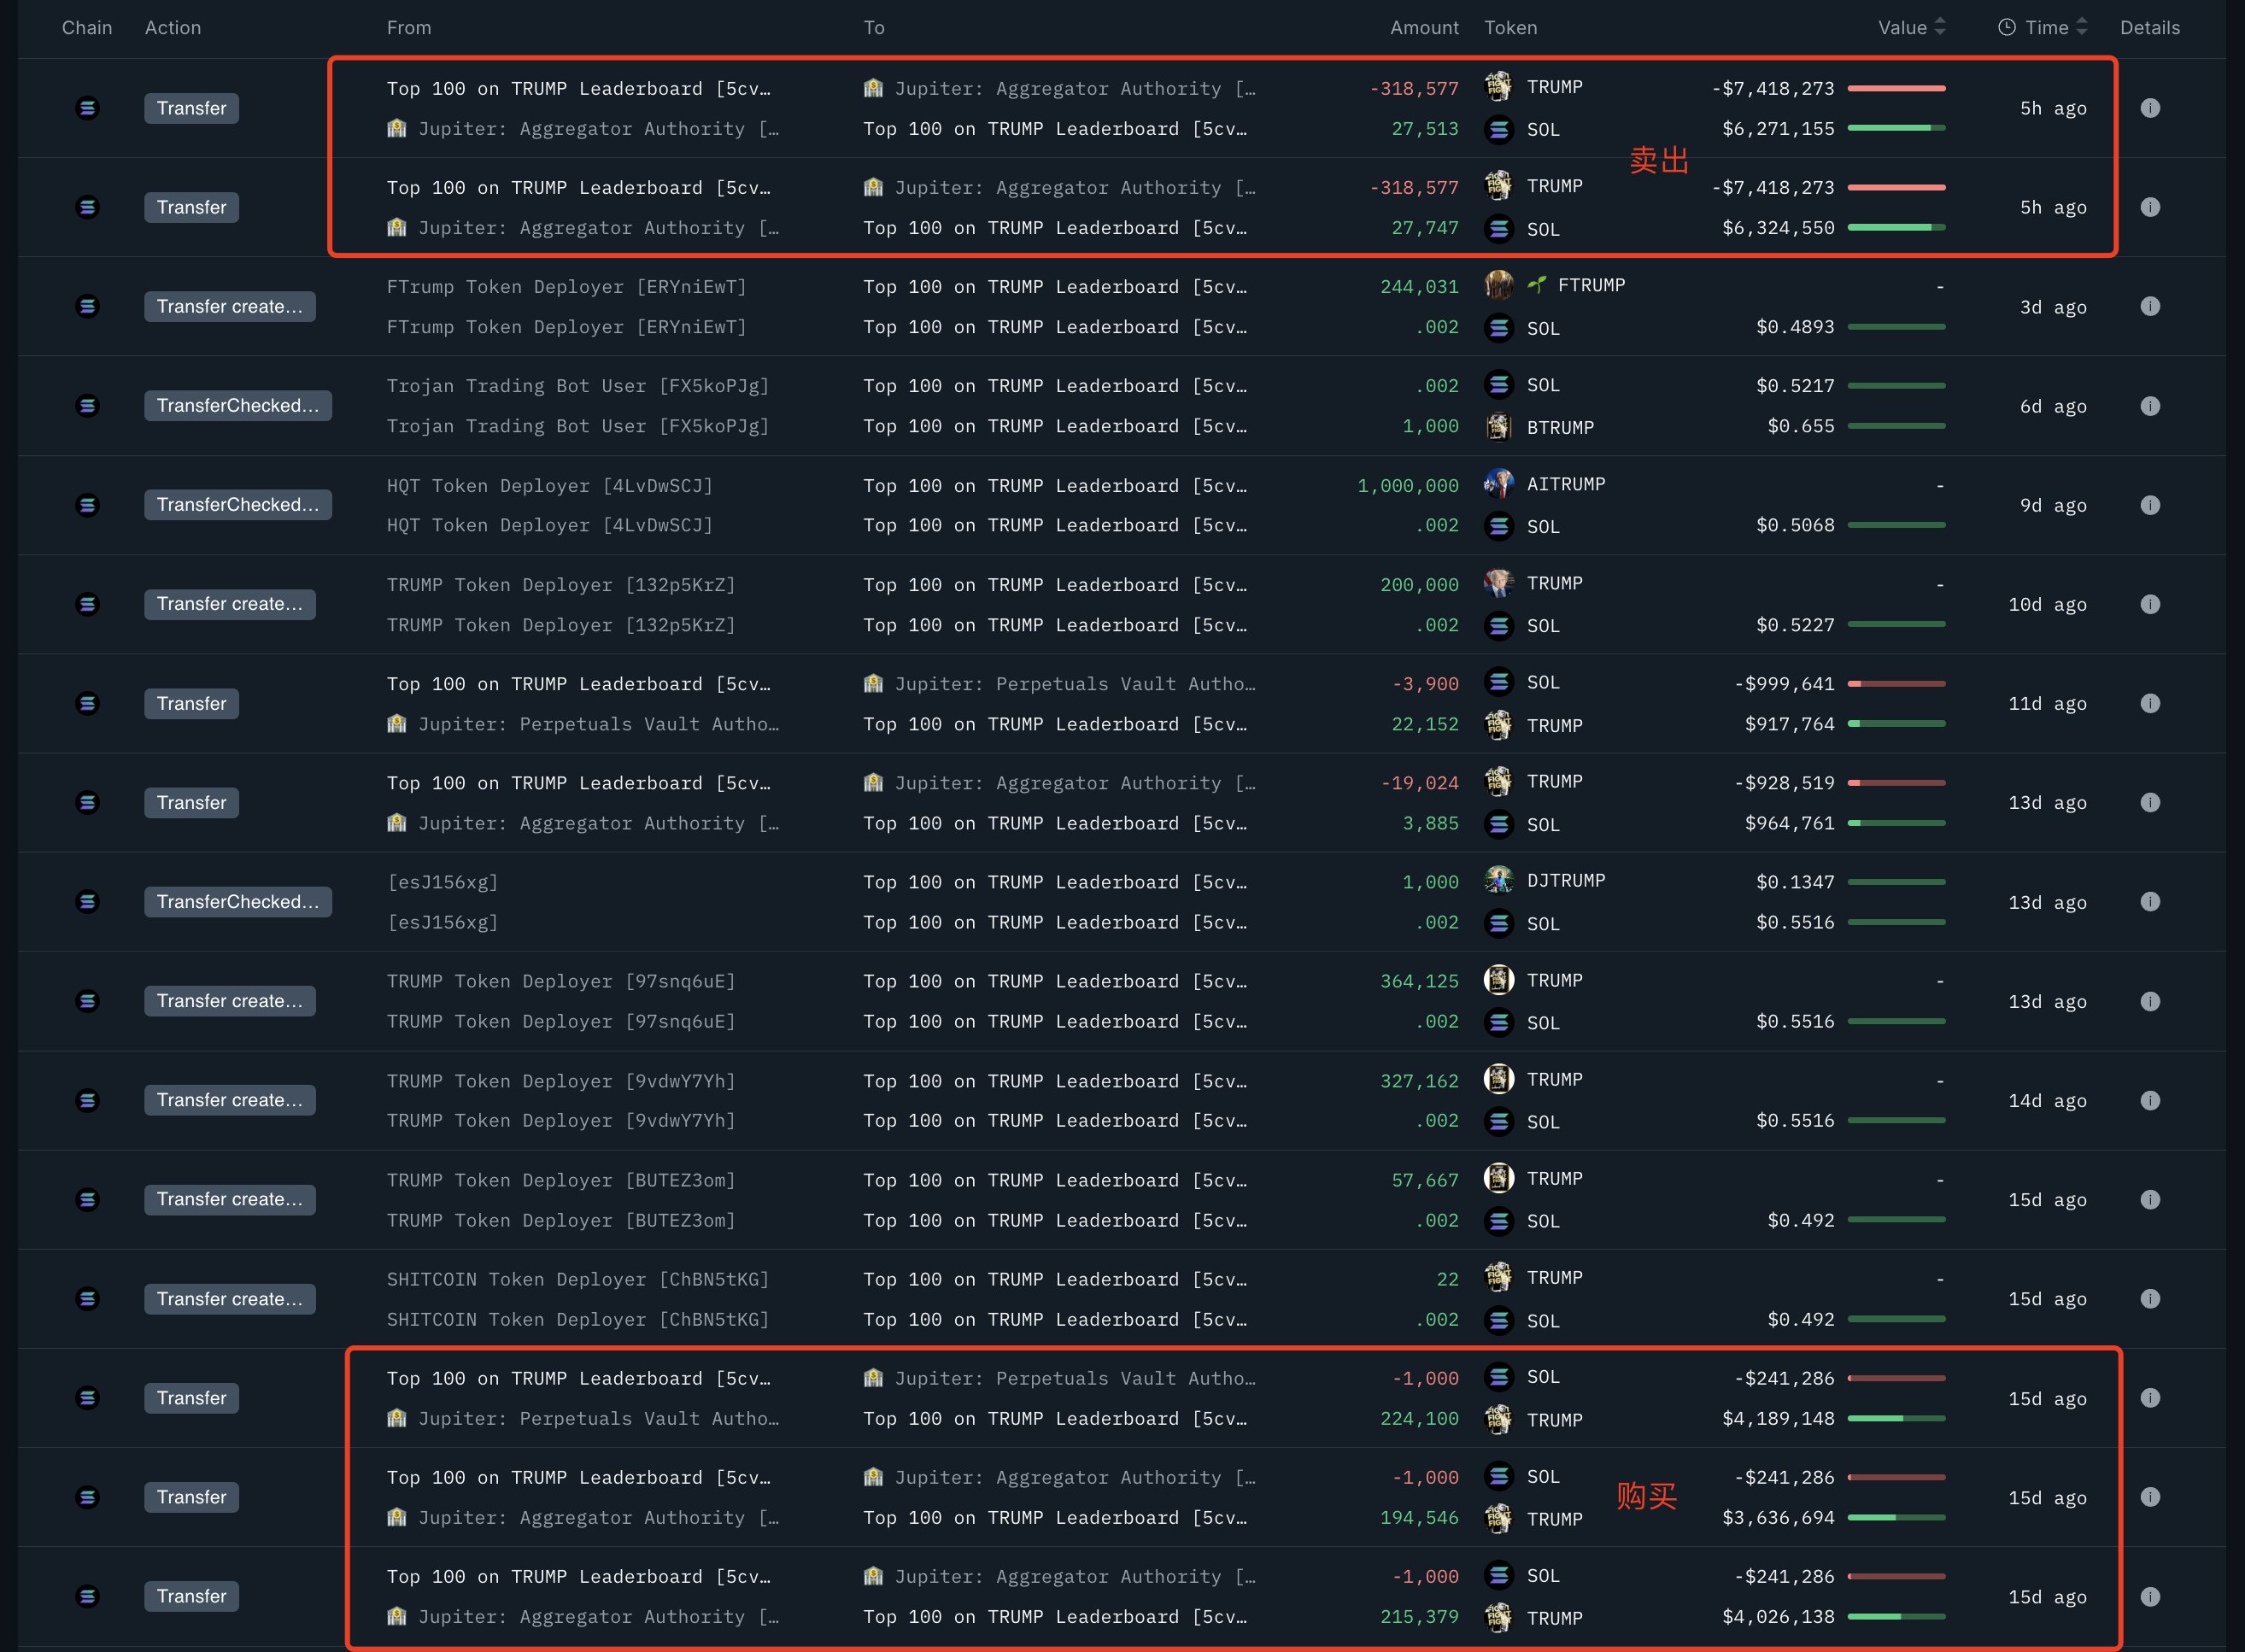The height and width of the screenshot is (1652, 2245).
Task: Click Solana chain icon in 14d ago row
Action: (88, 1100)
